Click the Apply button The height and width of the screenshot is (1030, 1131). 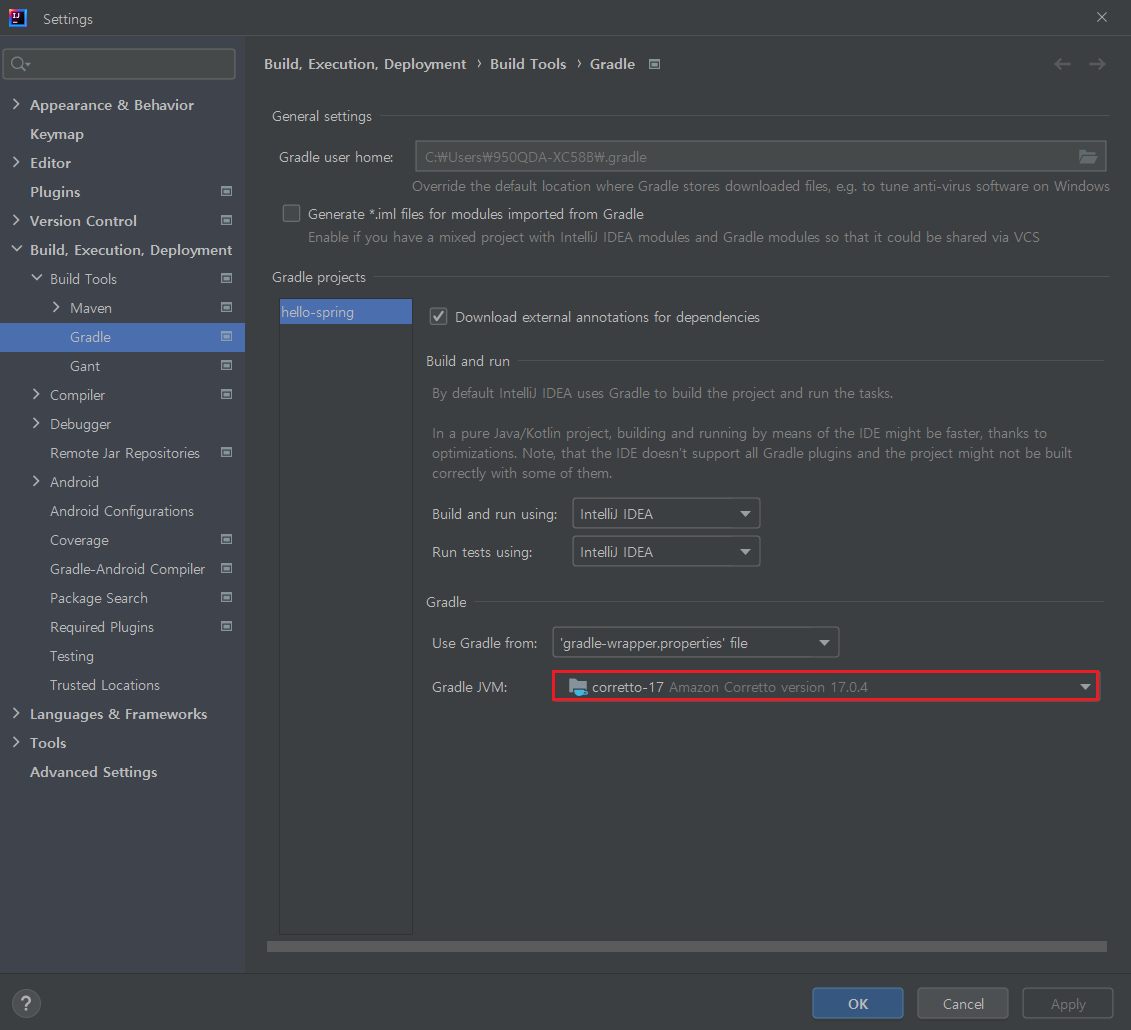(1068, 1003)
